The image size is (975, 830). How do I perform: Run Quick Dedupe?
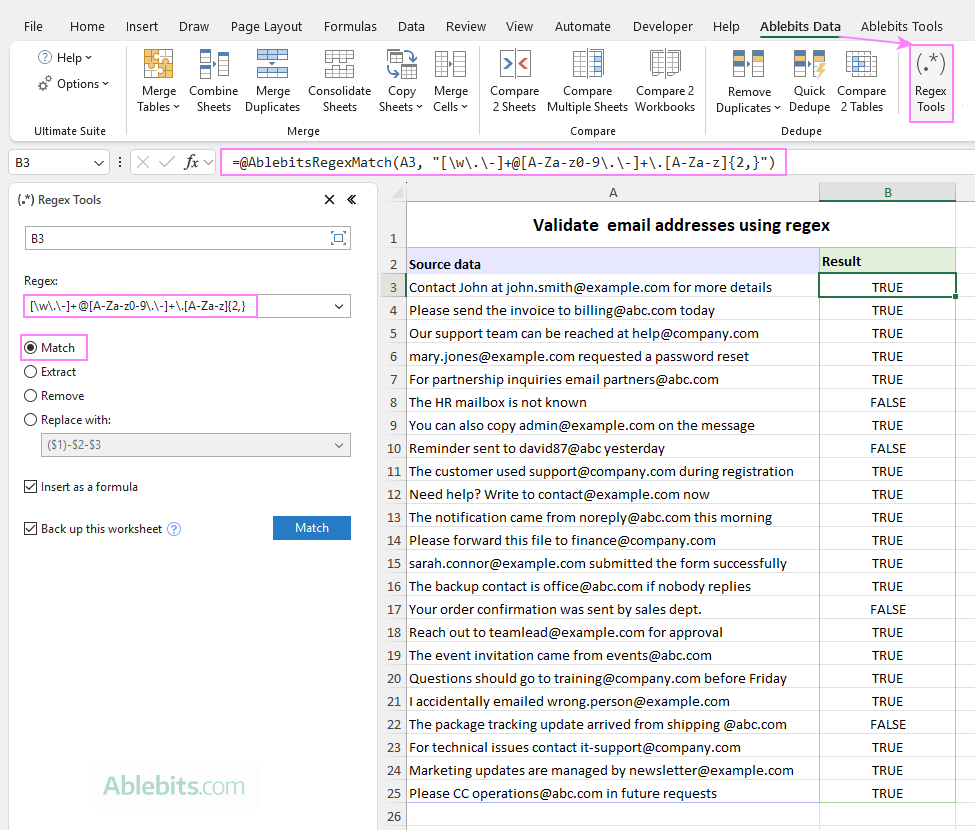pyautogui.click(x=809, y=81)
